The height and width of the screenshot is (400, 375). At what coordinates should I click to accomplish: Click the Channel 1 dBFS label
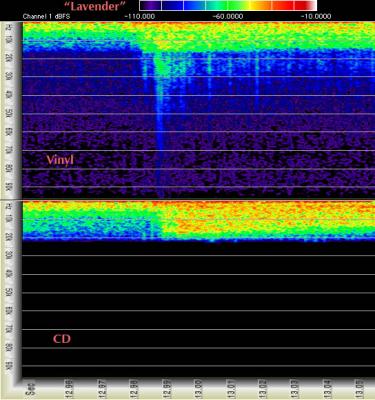46,16
